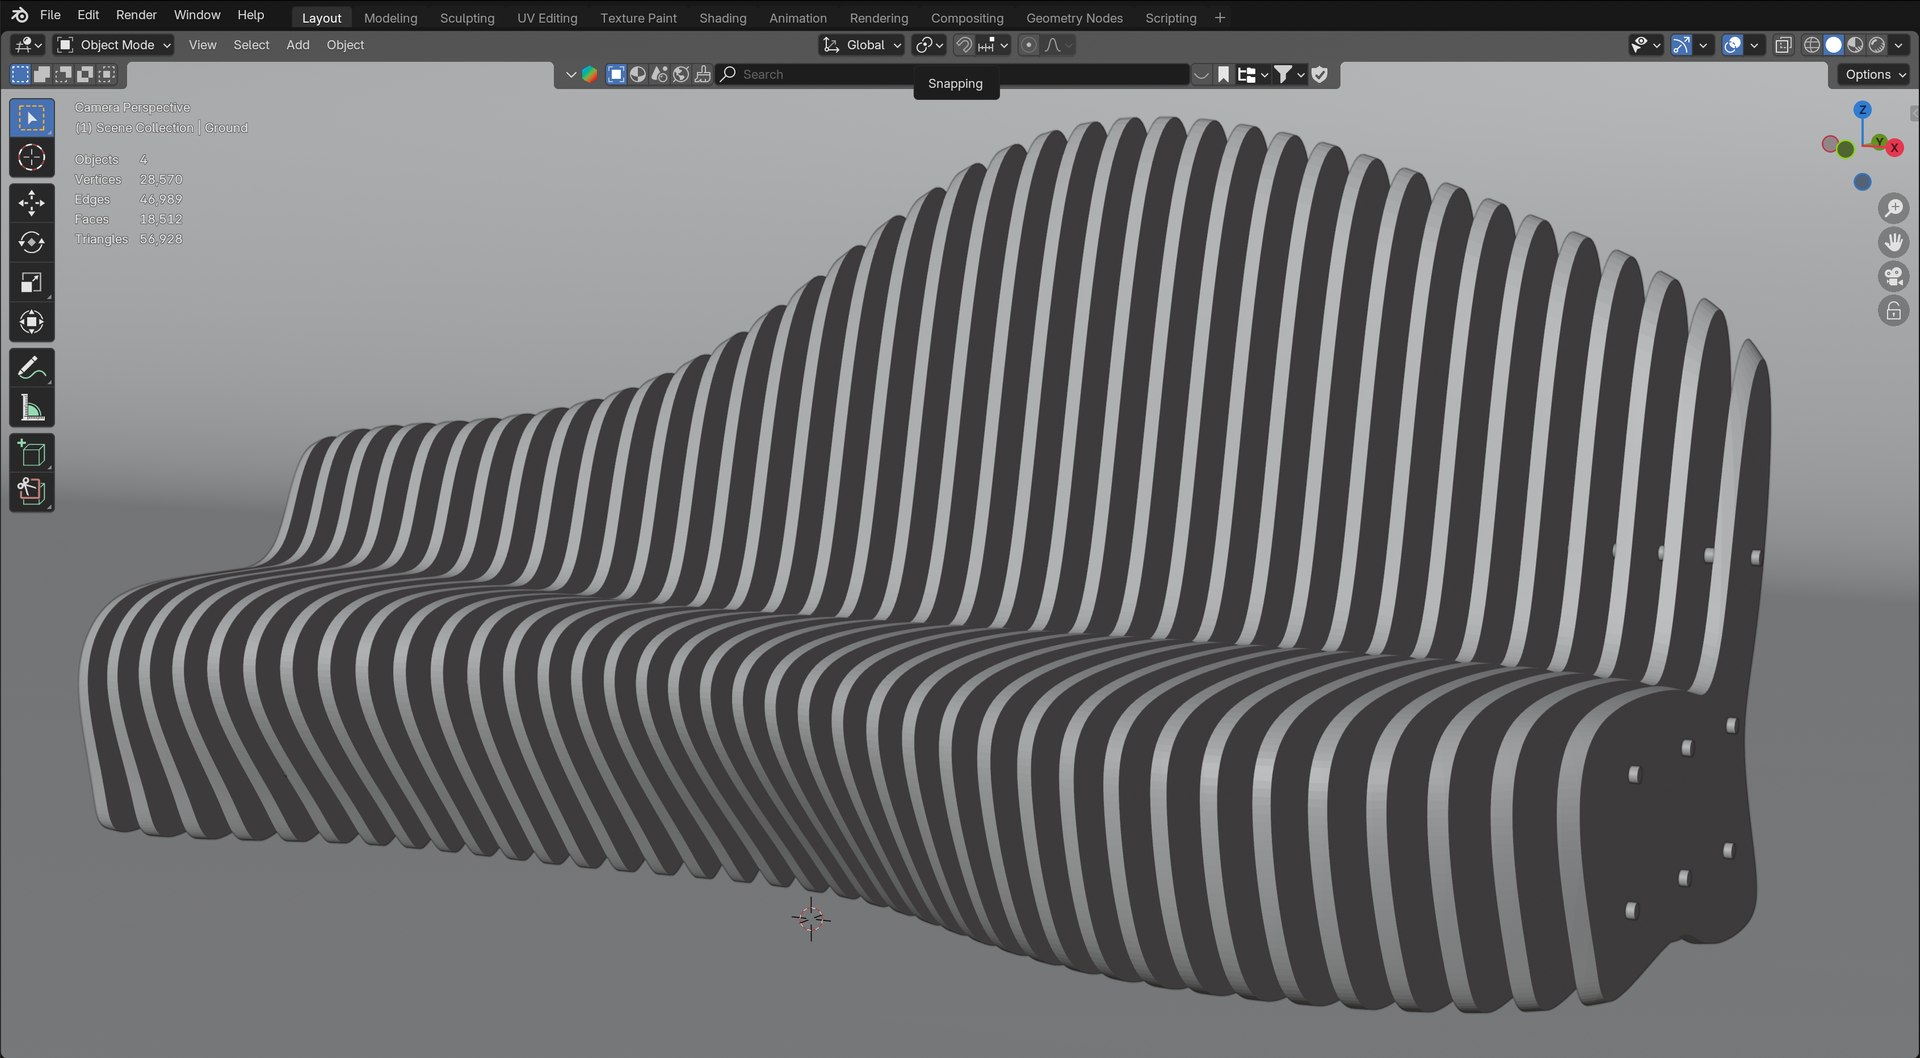Click the Blender logo menu icon
Viewport: 1920px width, 1058px height.
(x=19, y=15)
